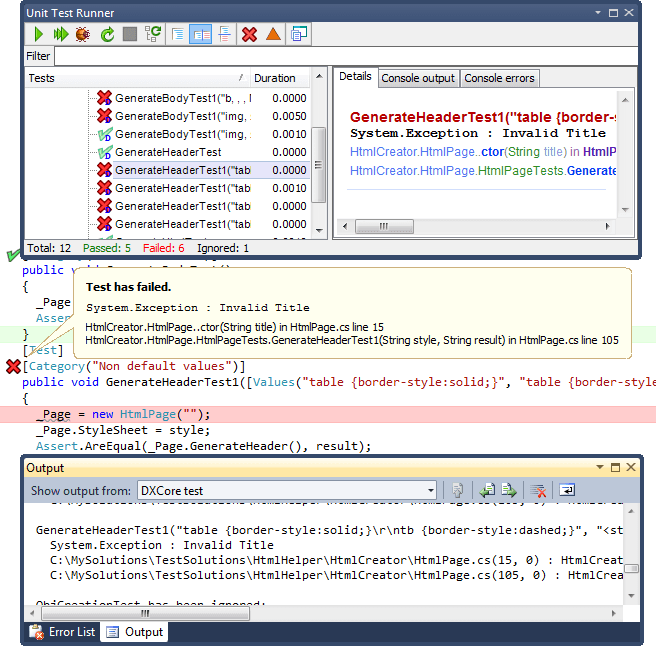Screen dimensions: 656x646
Task: Stop test execution with the gray square
Action: (129, 34)
